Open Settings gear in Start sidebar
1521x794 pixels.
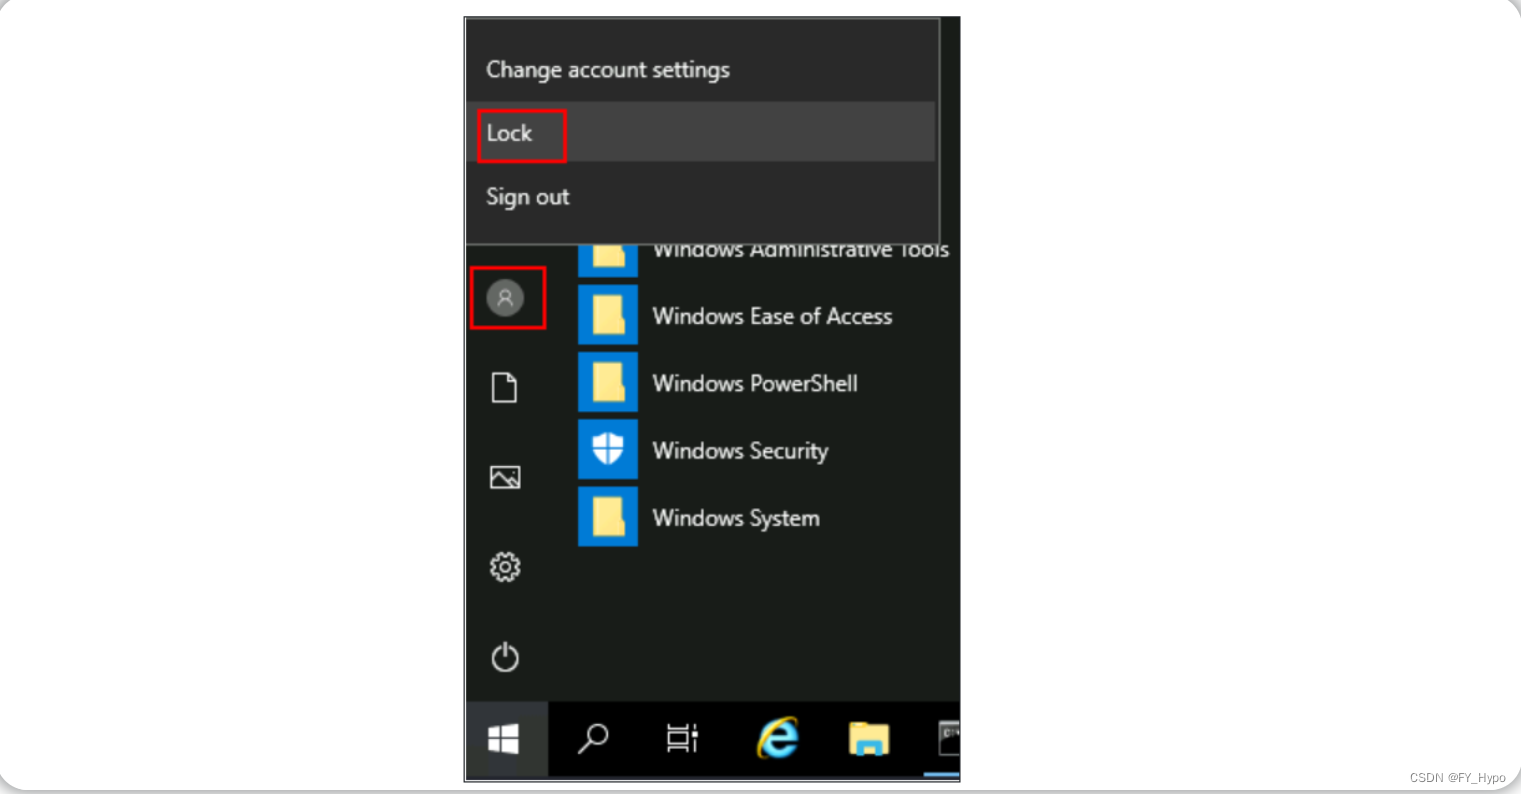(505, 567)
